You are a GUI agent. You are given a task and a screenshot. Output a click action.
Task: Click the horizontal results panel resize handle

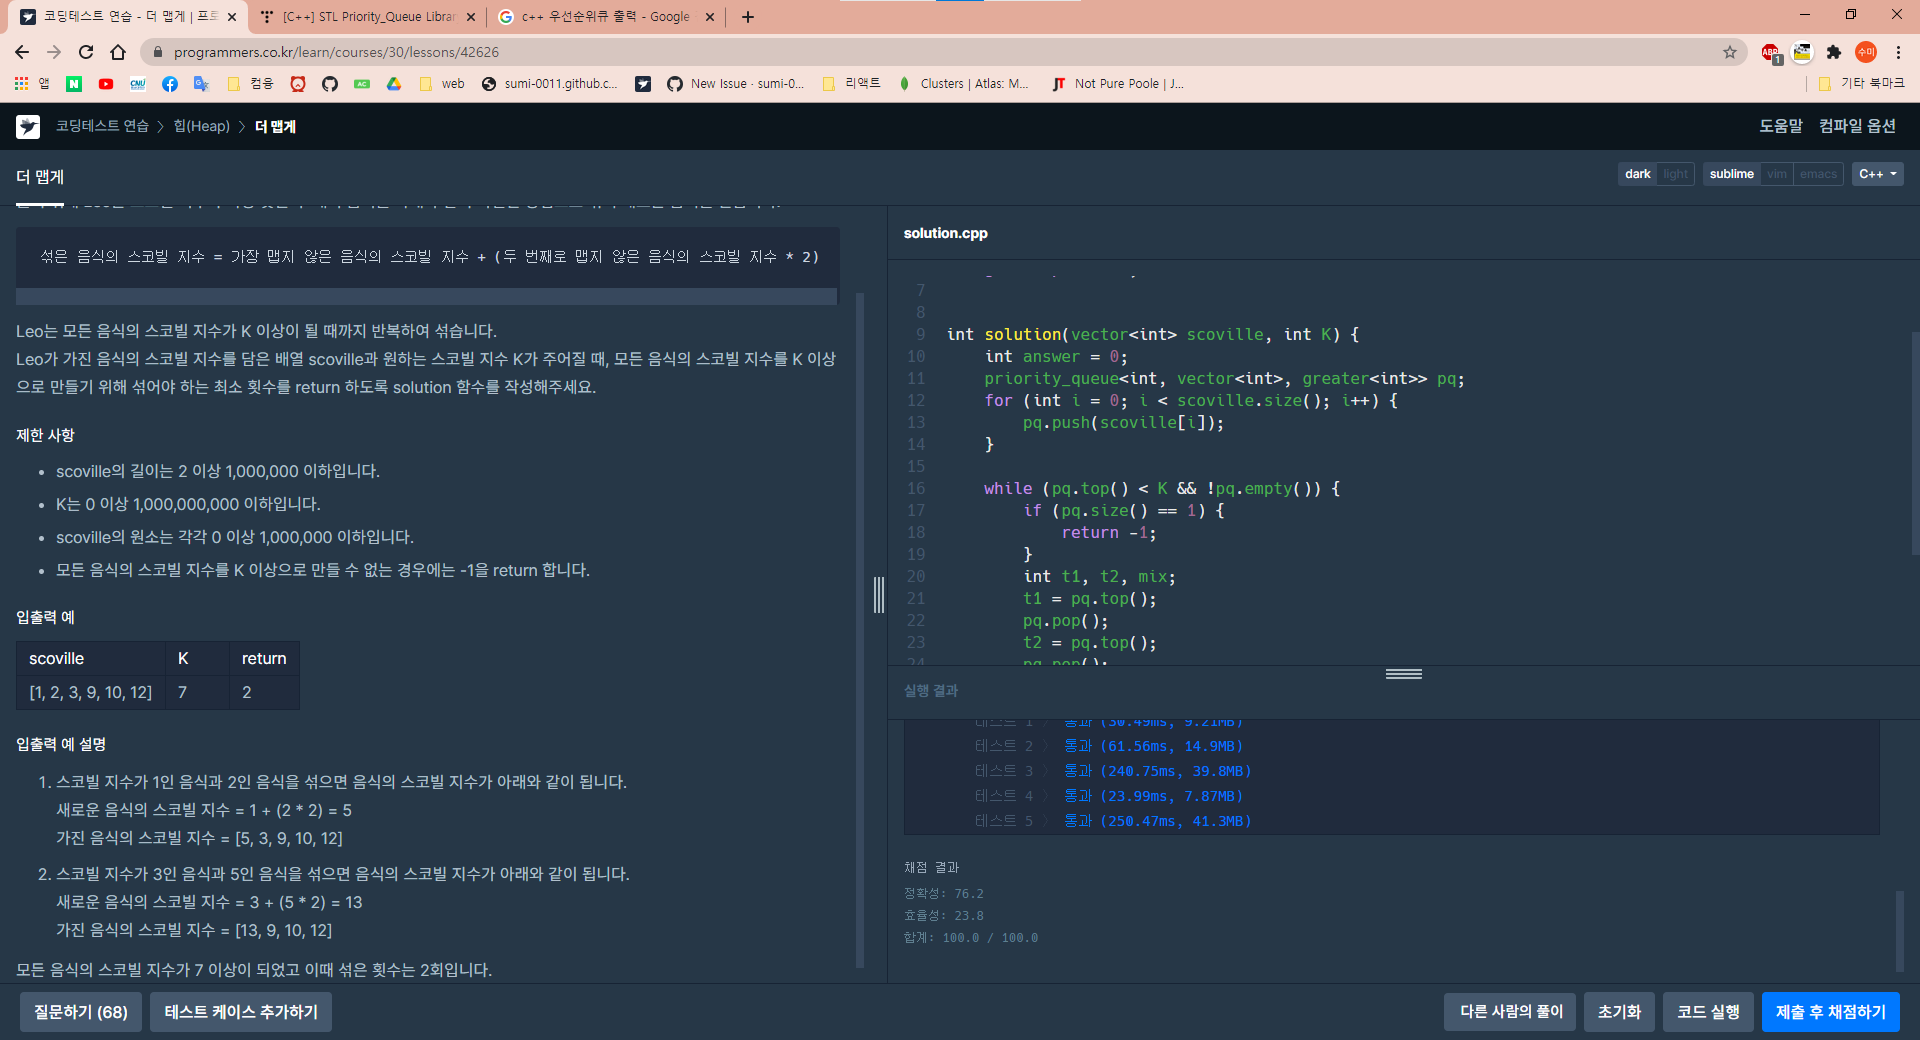point(1404,674)
